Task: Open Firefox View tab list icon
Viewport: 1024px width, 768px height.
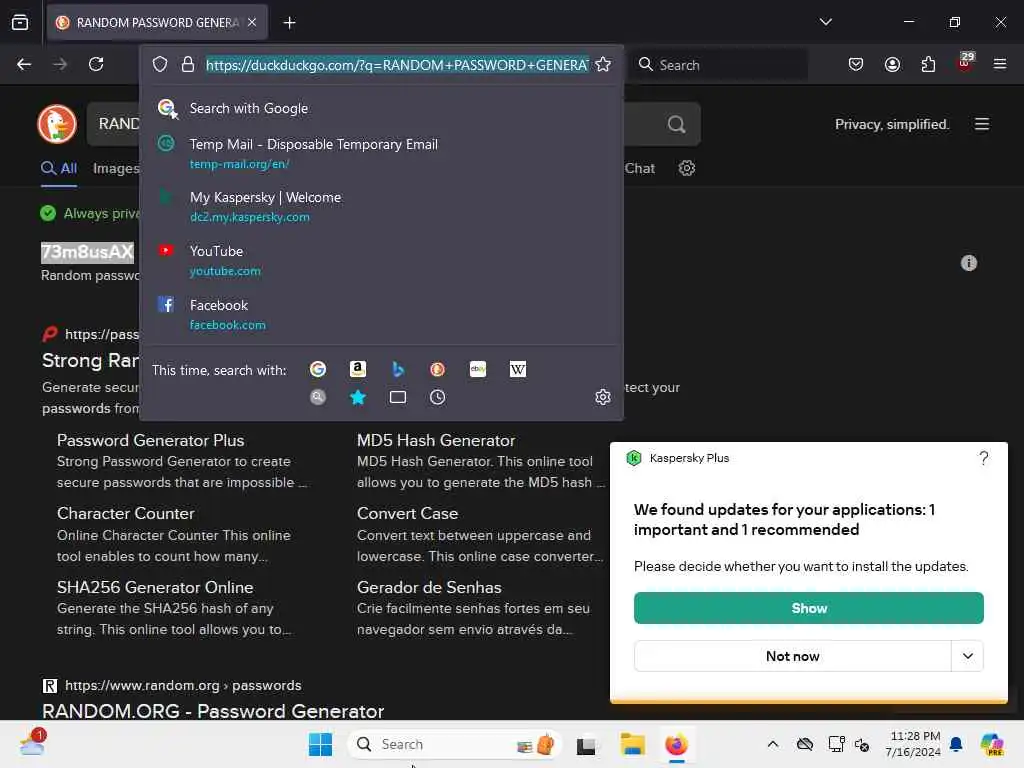Action: 20,22
